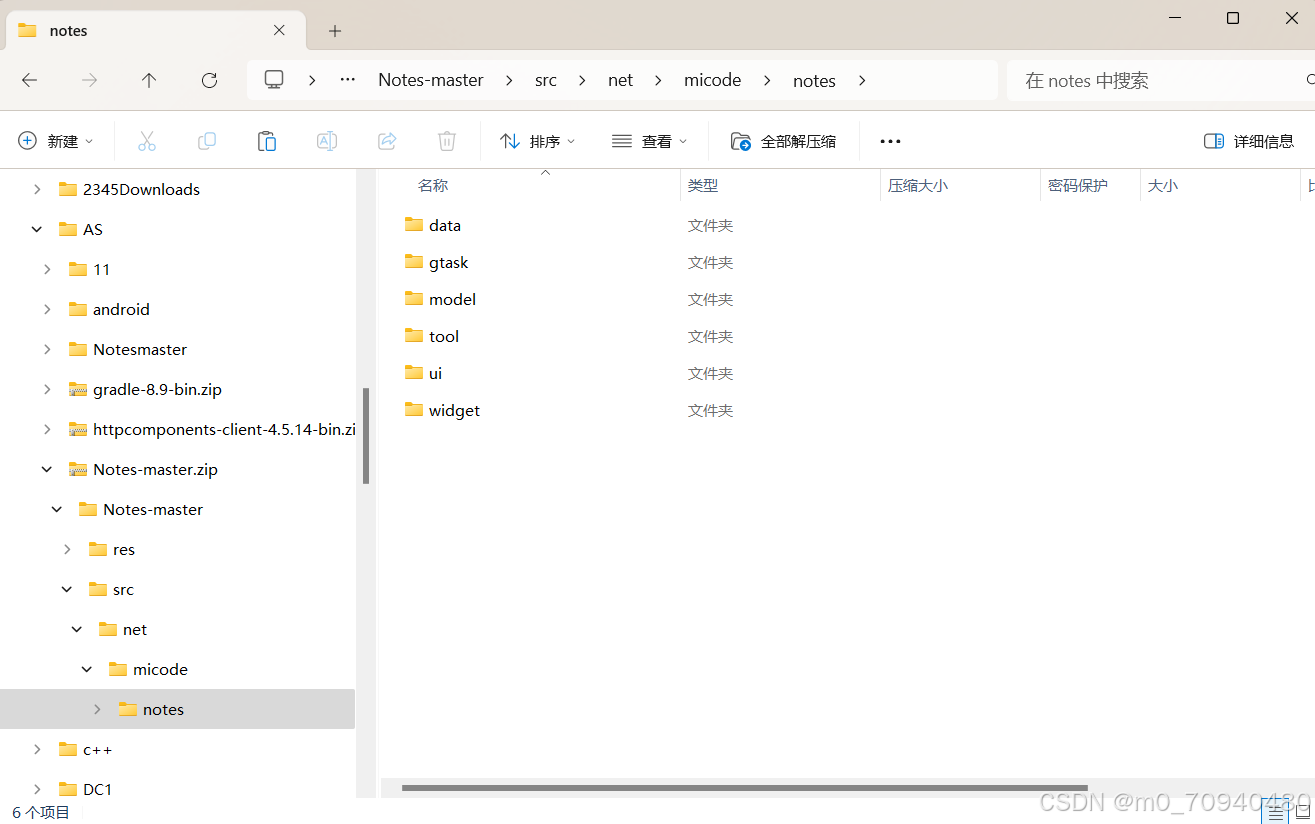Refresh the folder view
The image size is (1315, 824).
tap(209, 80)
